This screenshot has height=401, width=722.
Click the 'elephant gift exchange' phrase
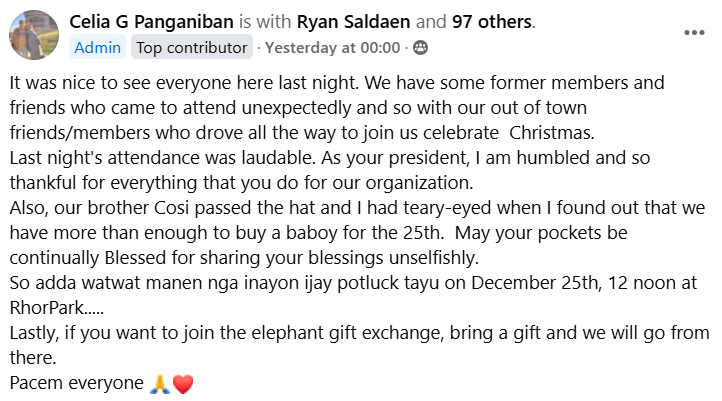(x=325, y=333)
